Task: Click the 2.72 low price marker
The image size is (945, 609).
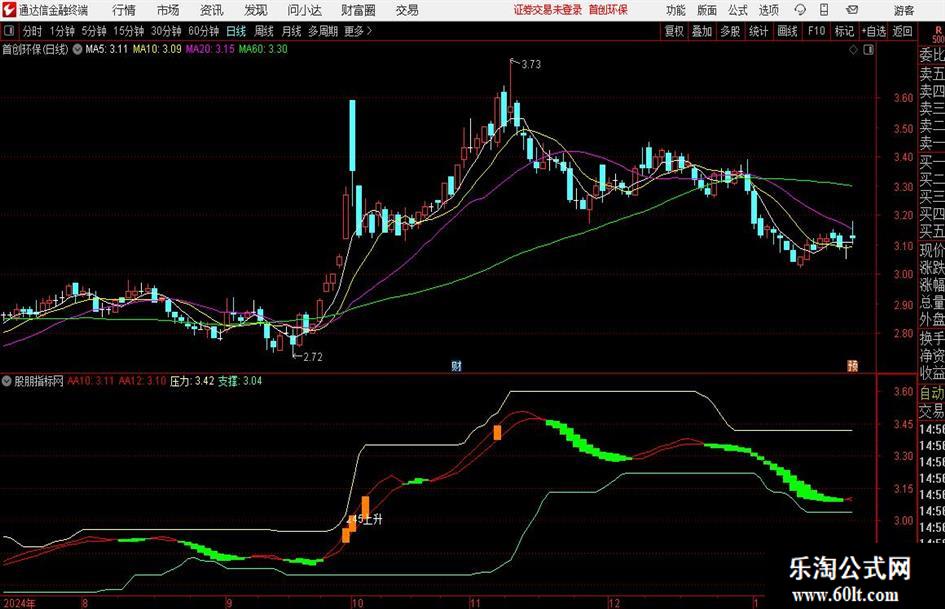Action: 308,357
